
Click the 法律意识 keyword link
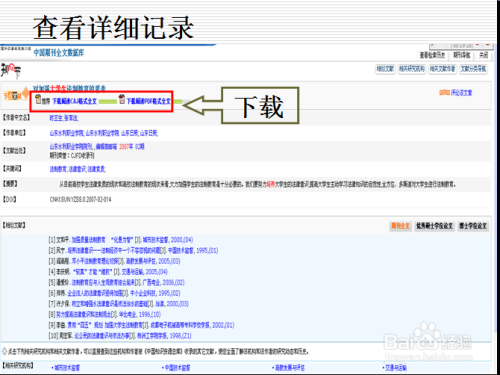77,169
